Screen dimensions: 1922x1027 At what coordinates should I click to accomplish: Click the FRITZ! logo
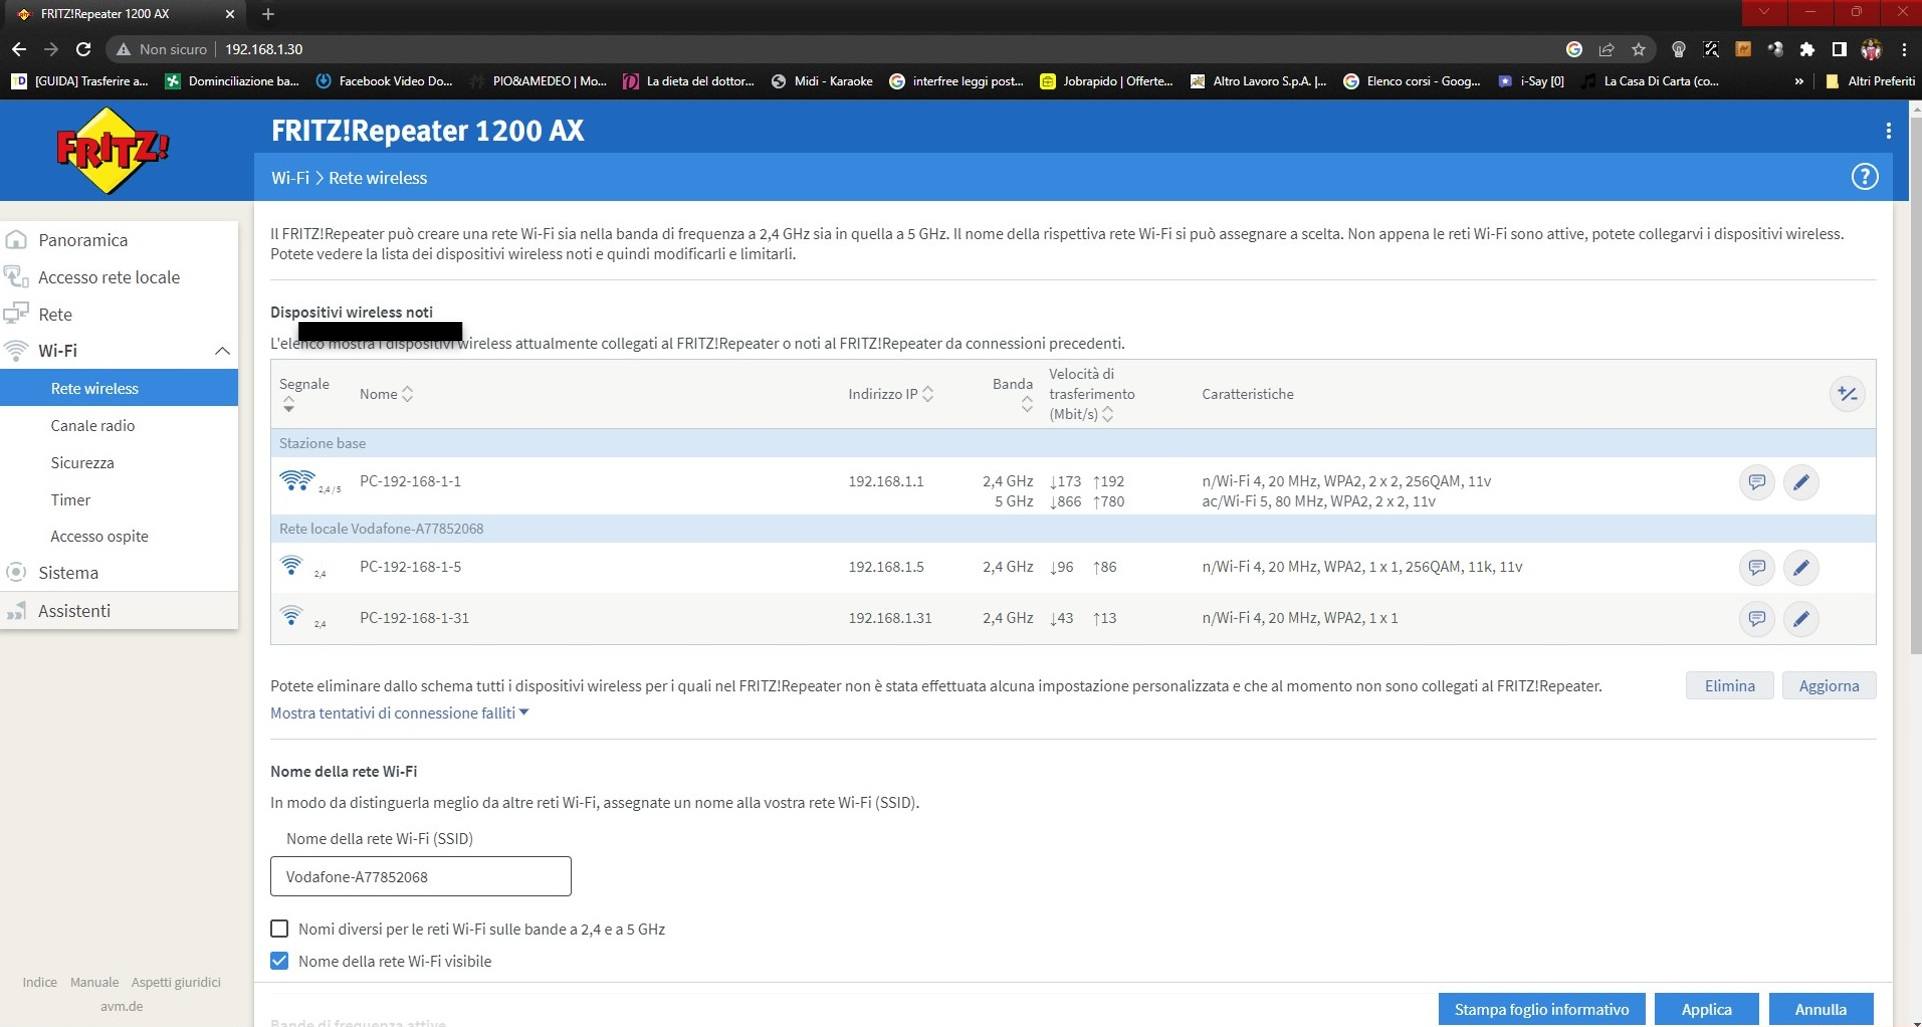click(x=113, y=151)
